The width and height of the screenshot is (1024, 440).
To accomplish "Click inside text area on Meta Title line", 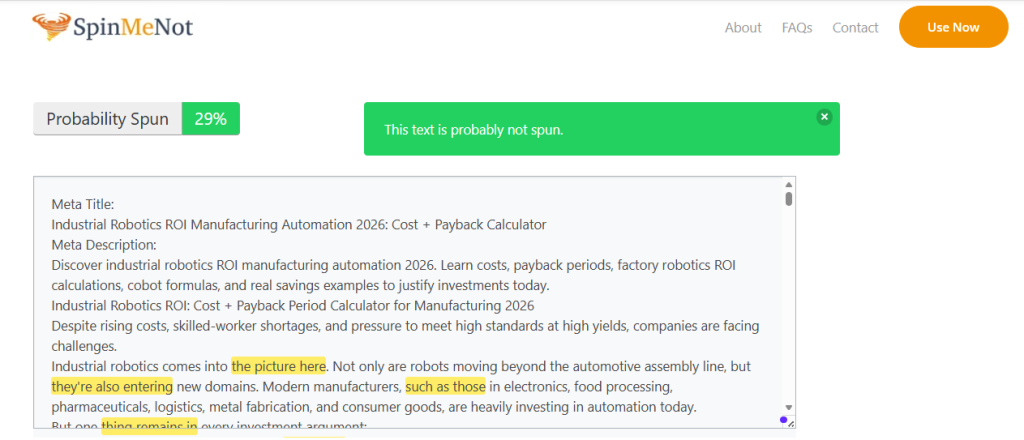I will point(83,204).
